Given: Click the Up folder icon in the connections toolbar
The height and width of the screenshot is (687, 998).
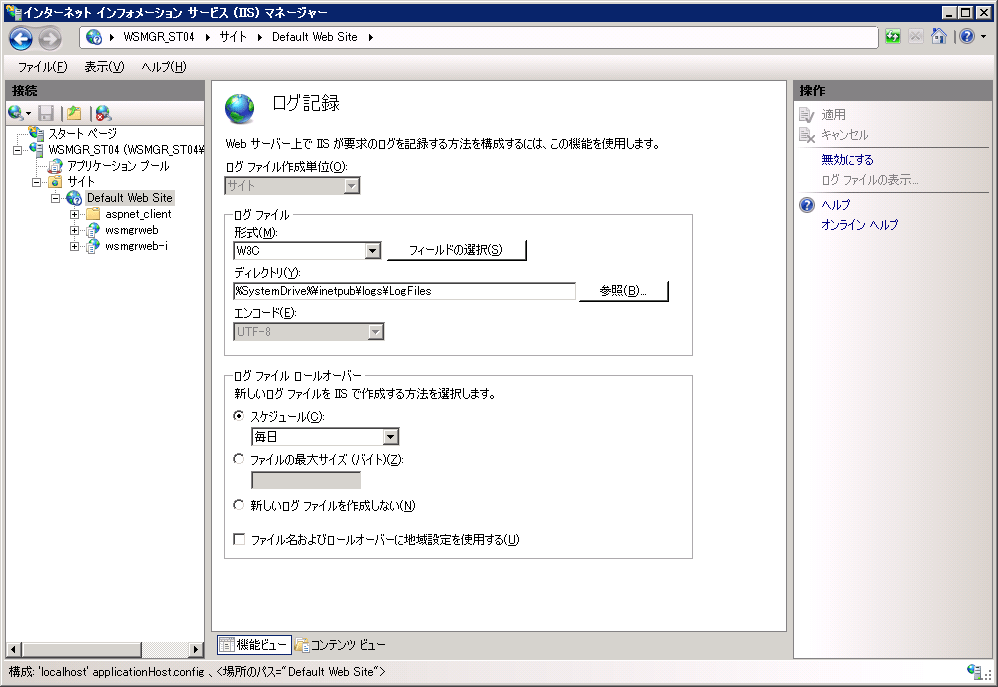Looking at the screenshot, I should pyautogui.click(x=73, y=113).
